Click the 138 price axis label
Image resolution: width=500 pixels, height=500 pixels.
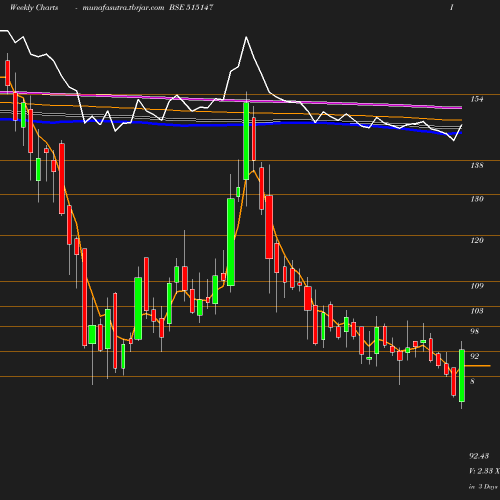coord(477,165)
